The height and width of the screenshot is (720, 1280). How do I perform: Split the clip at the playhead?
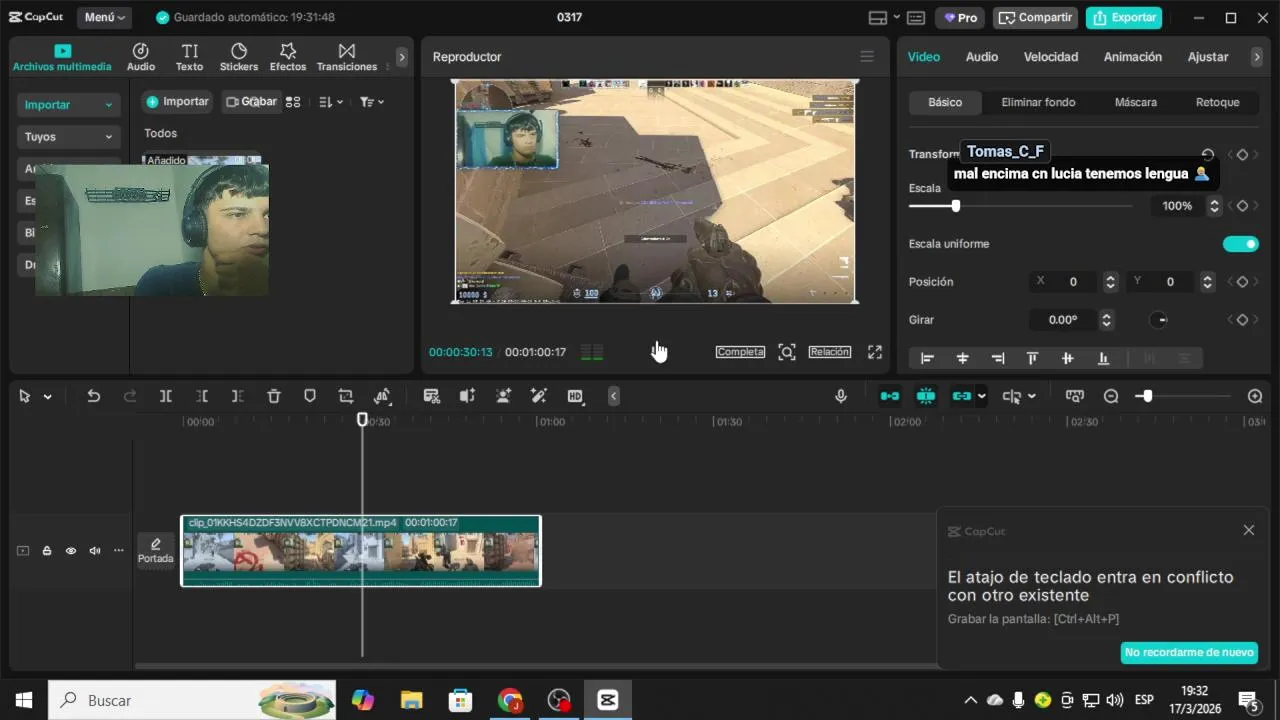coord(166,396)
